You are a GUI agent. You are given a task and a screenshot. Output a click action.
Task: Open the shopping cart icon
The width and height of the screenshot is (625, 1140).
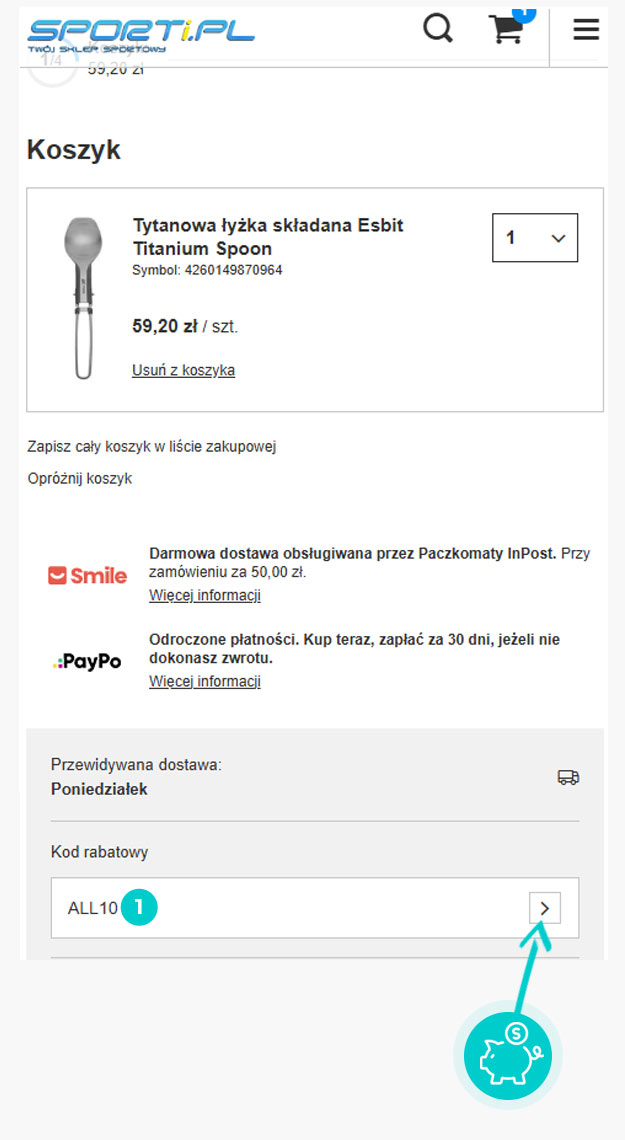pos(505,30)
